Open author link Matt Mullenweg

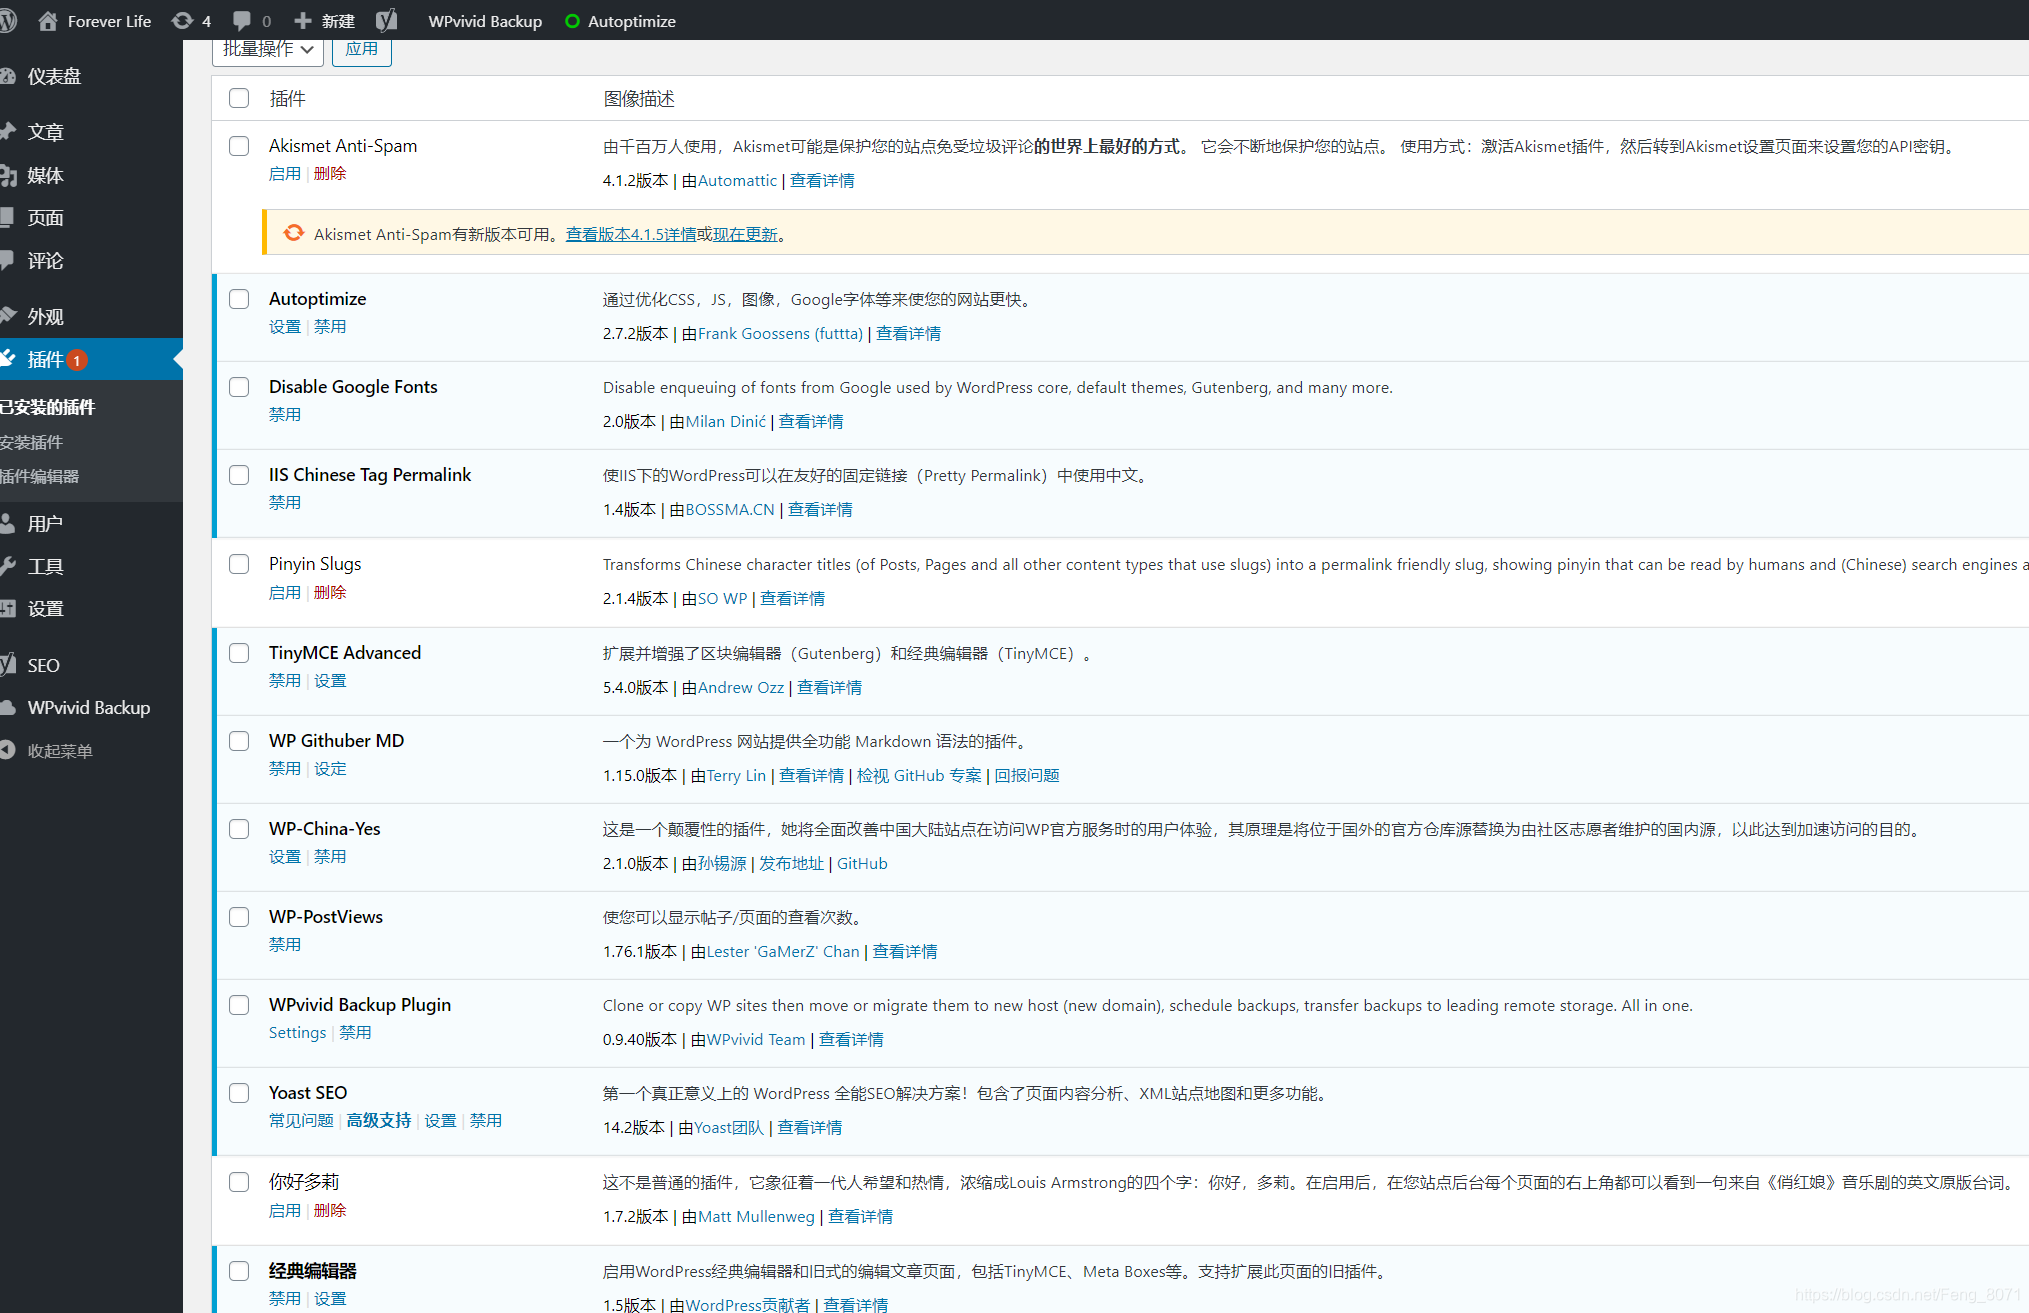756,1216
